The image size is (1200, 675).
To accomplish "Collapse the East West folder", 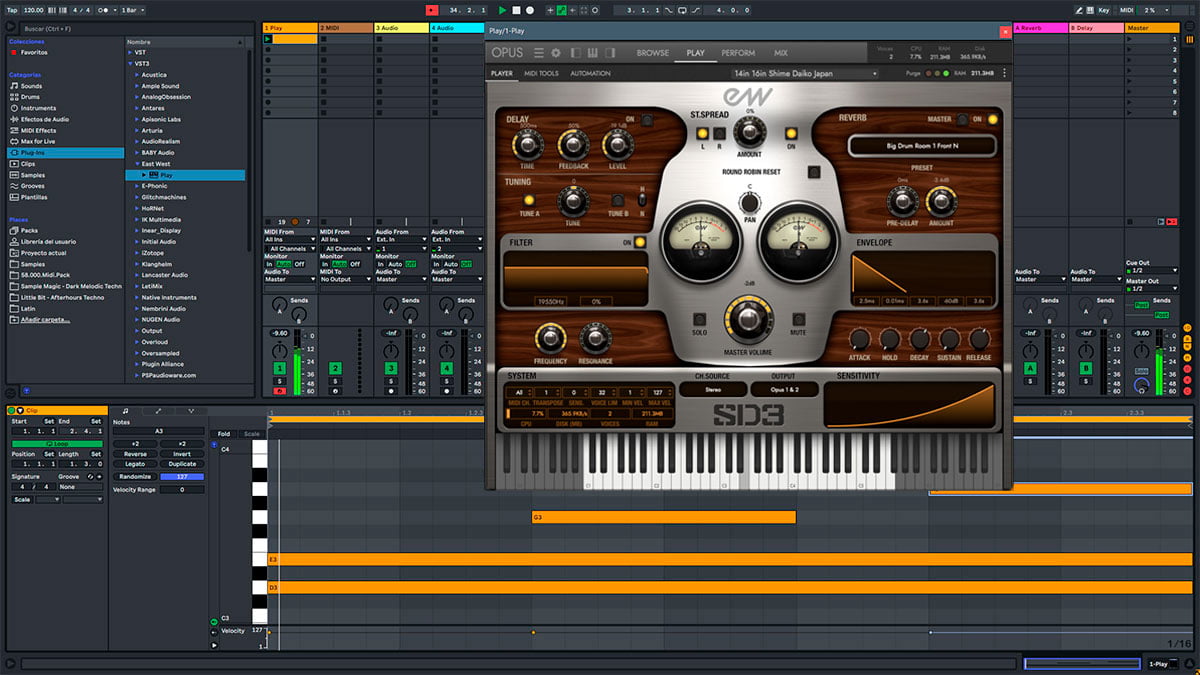I will (137, 163).
